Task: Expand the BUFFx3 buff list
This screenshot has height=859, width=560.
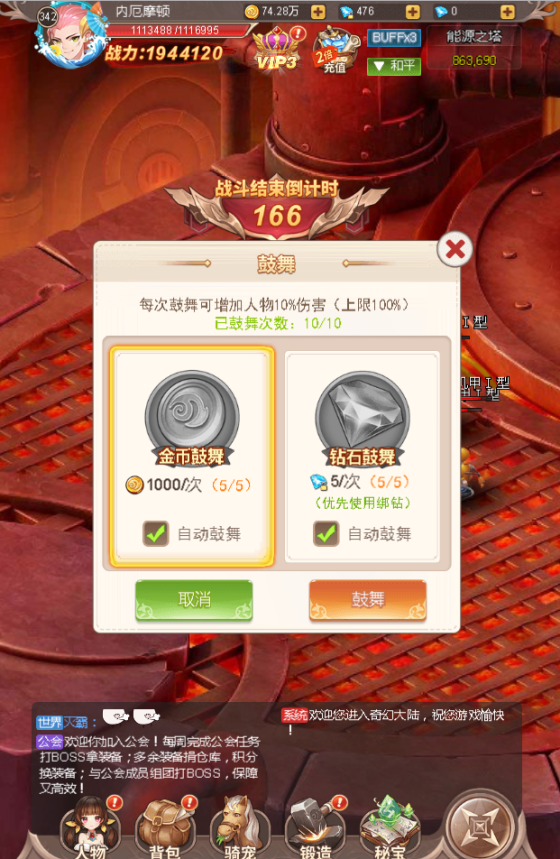Action: point(393,38)
